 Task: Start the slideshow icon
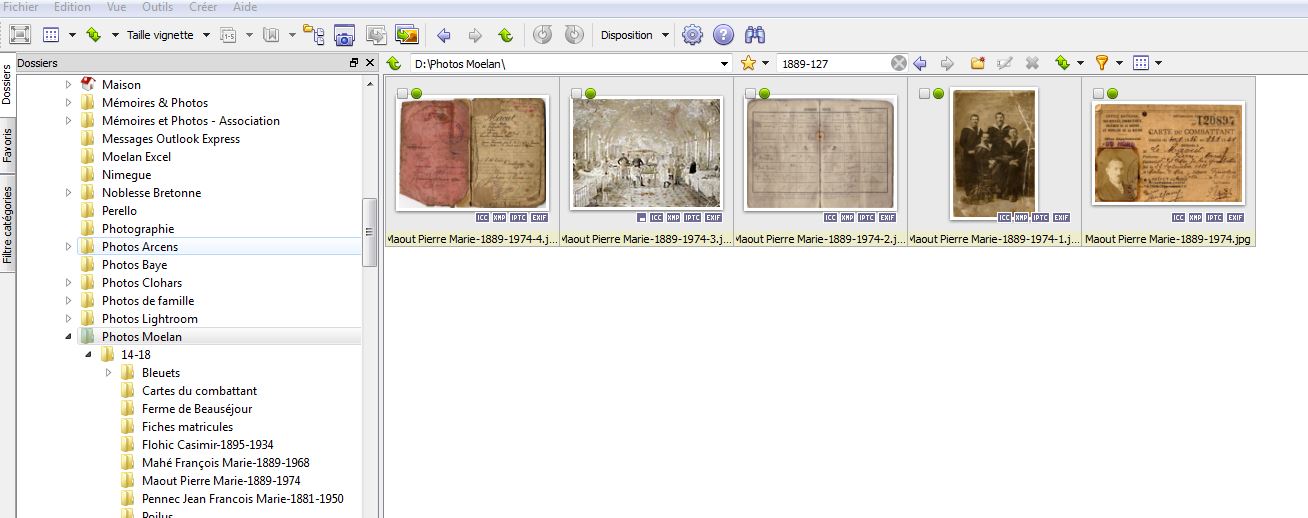pyautogui.click(x=406, y=35)
